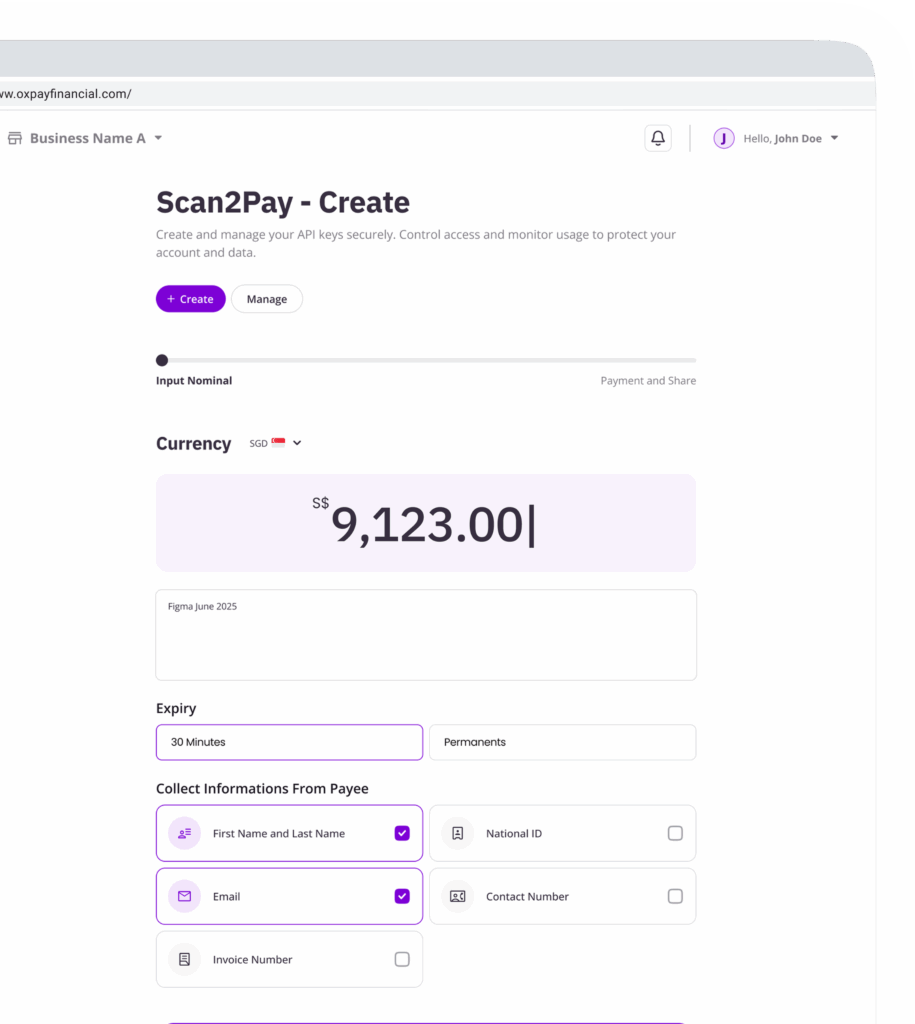Click the envelope icon in Email option

[184, 896]
